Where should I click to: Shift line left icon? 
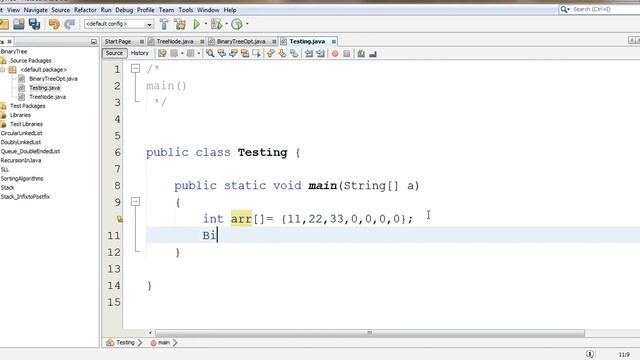[x=309, y=53]
